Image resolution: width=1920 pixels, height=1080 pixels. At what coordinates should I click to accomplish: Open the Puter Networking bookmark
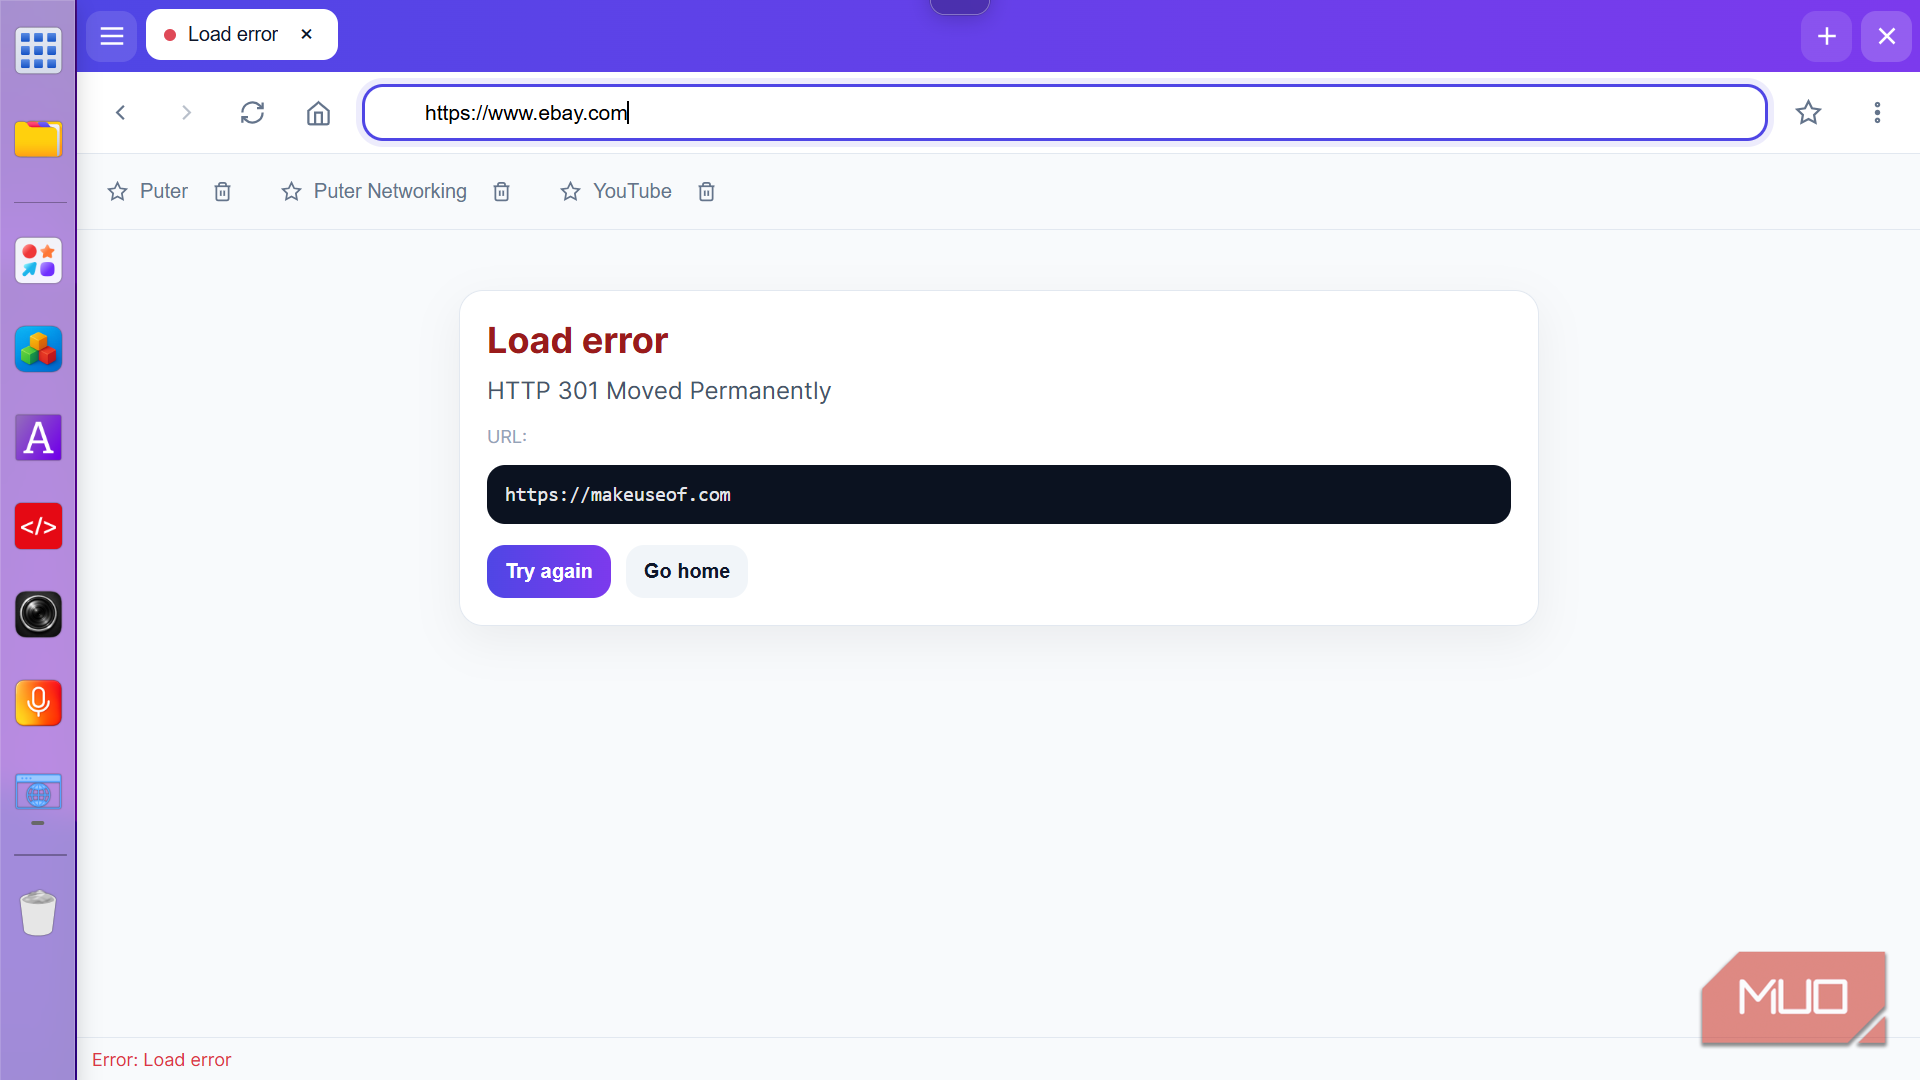(374, 191)
